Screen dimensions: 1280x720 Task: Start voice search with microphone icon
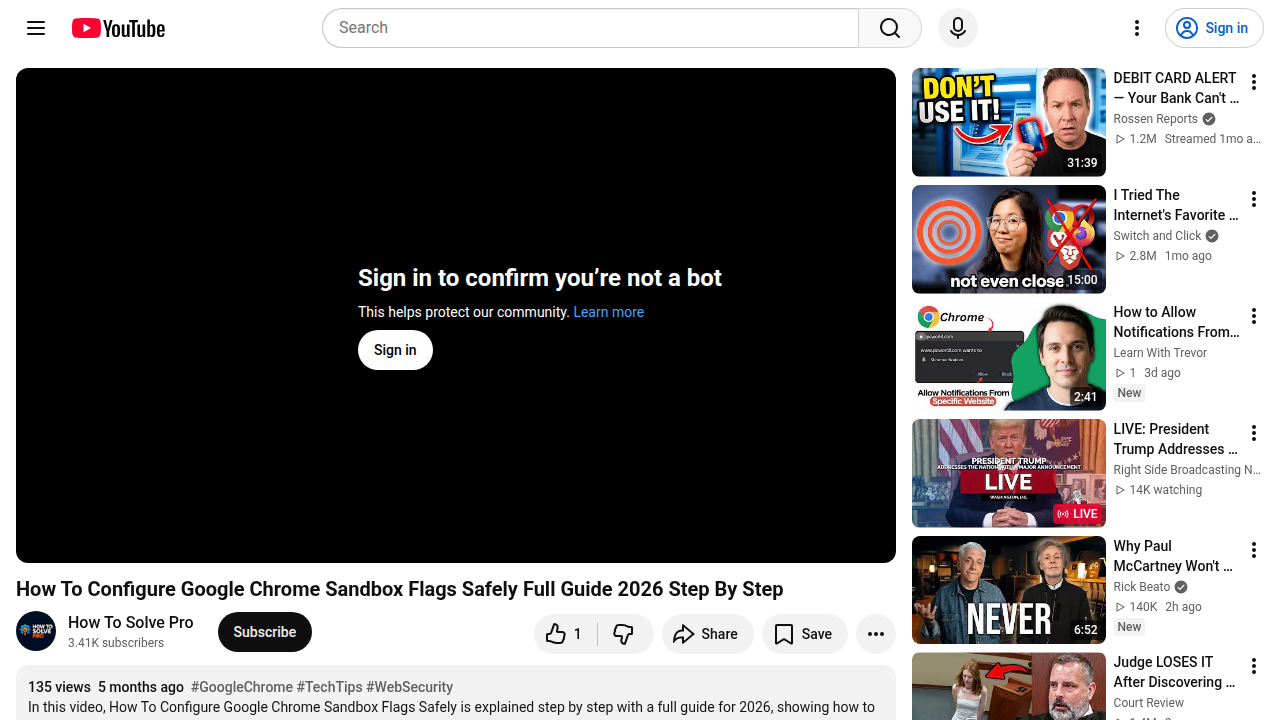tap(958, 28)
